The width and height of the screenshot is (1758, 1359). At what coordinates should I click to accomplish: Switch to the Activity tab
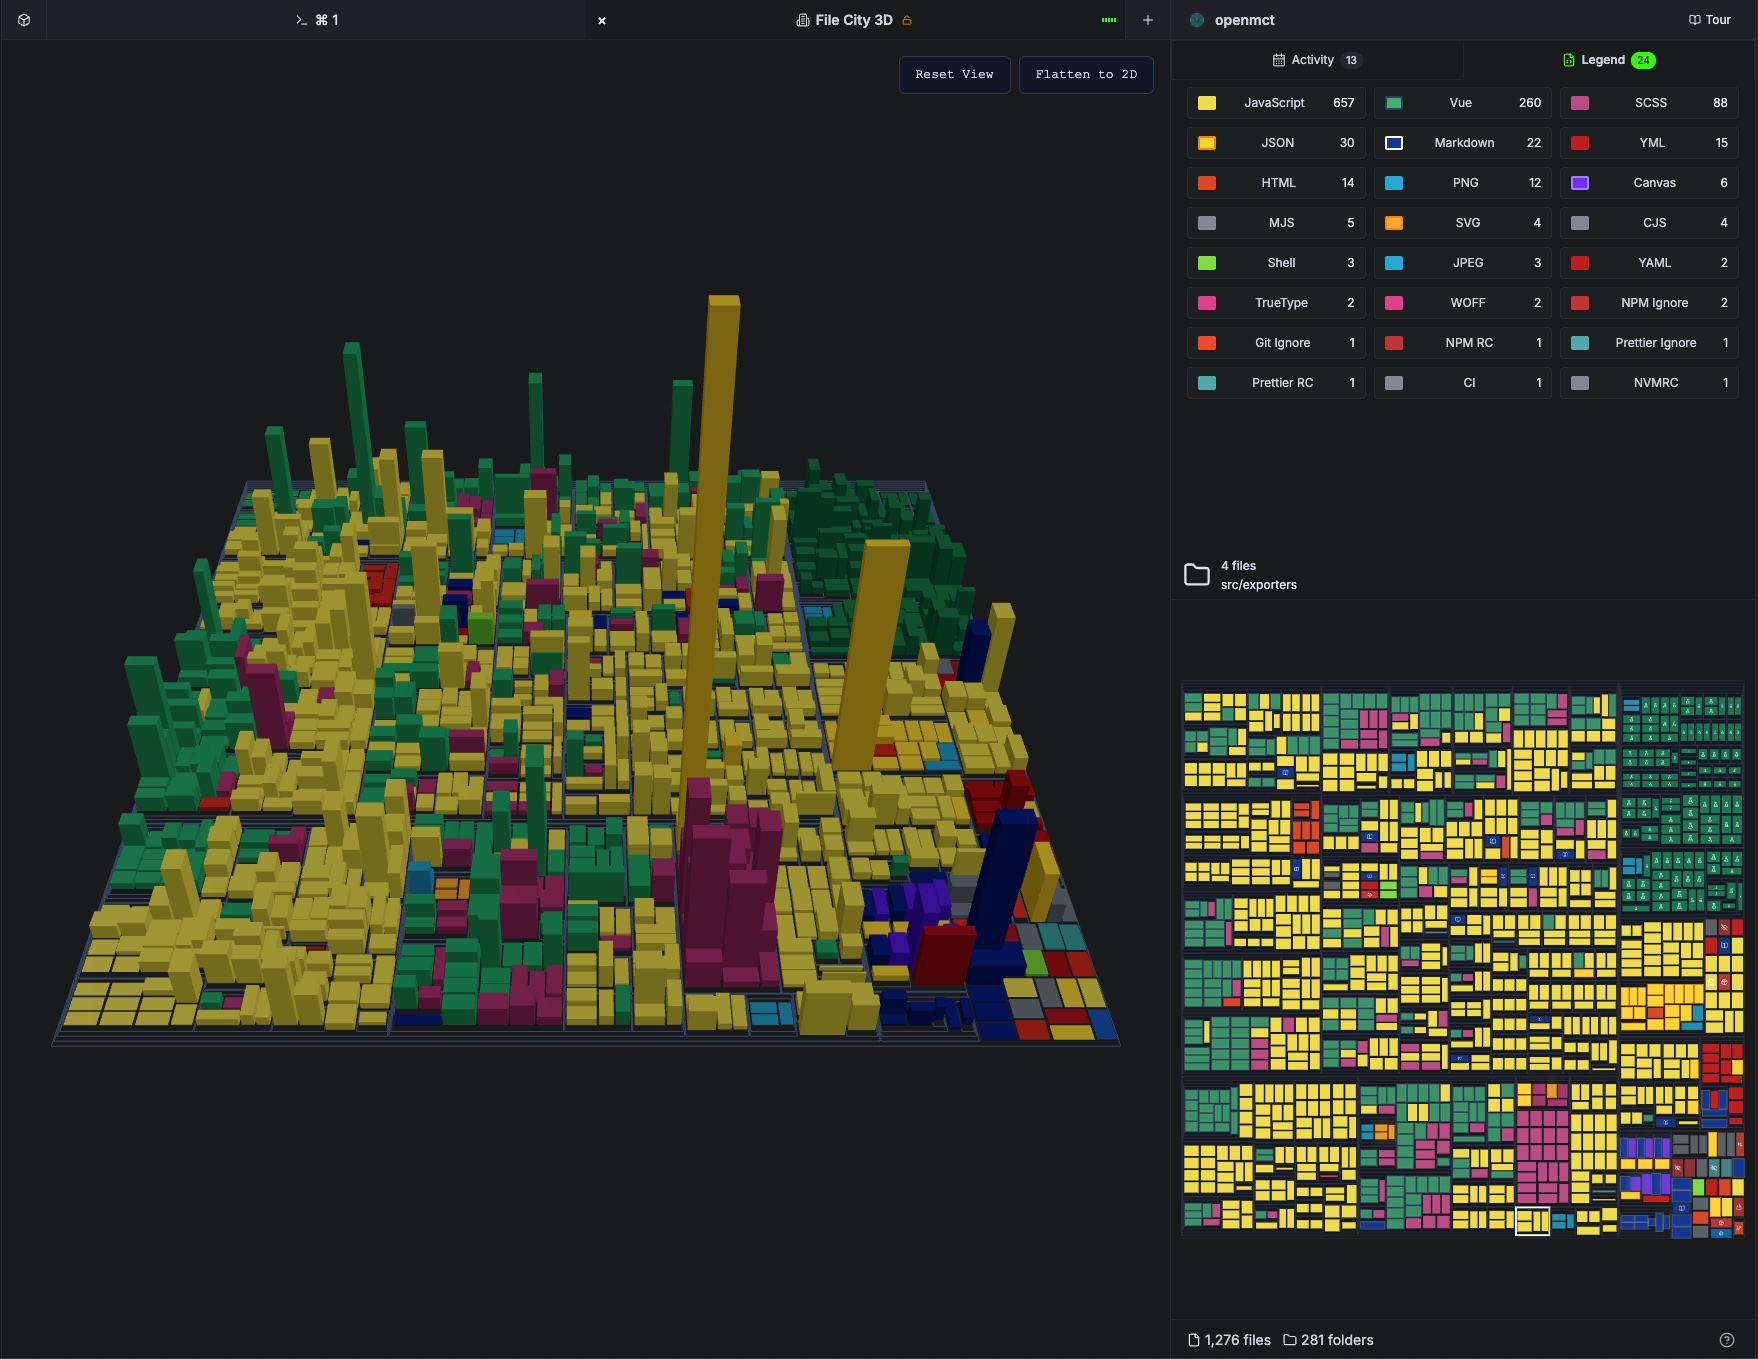coord(1315,59)
